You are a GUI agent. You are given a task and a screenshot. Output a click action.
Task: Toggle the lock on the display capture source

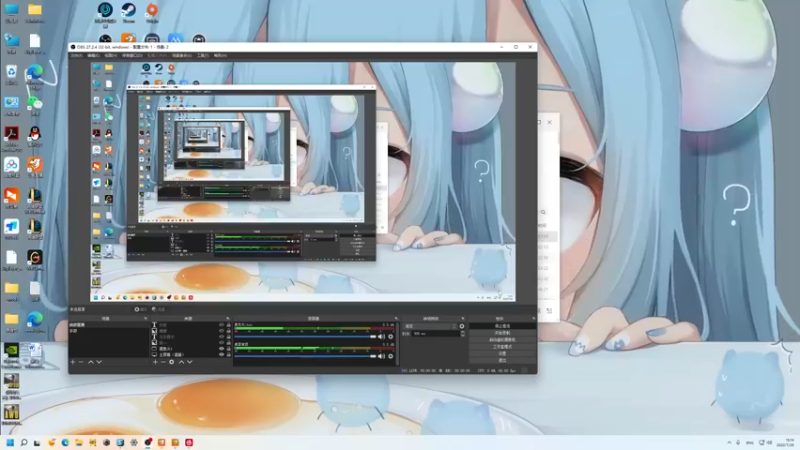pos(228,354)
